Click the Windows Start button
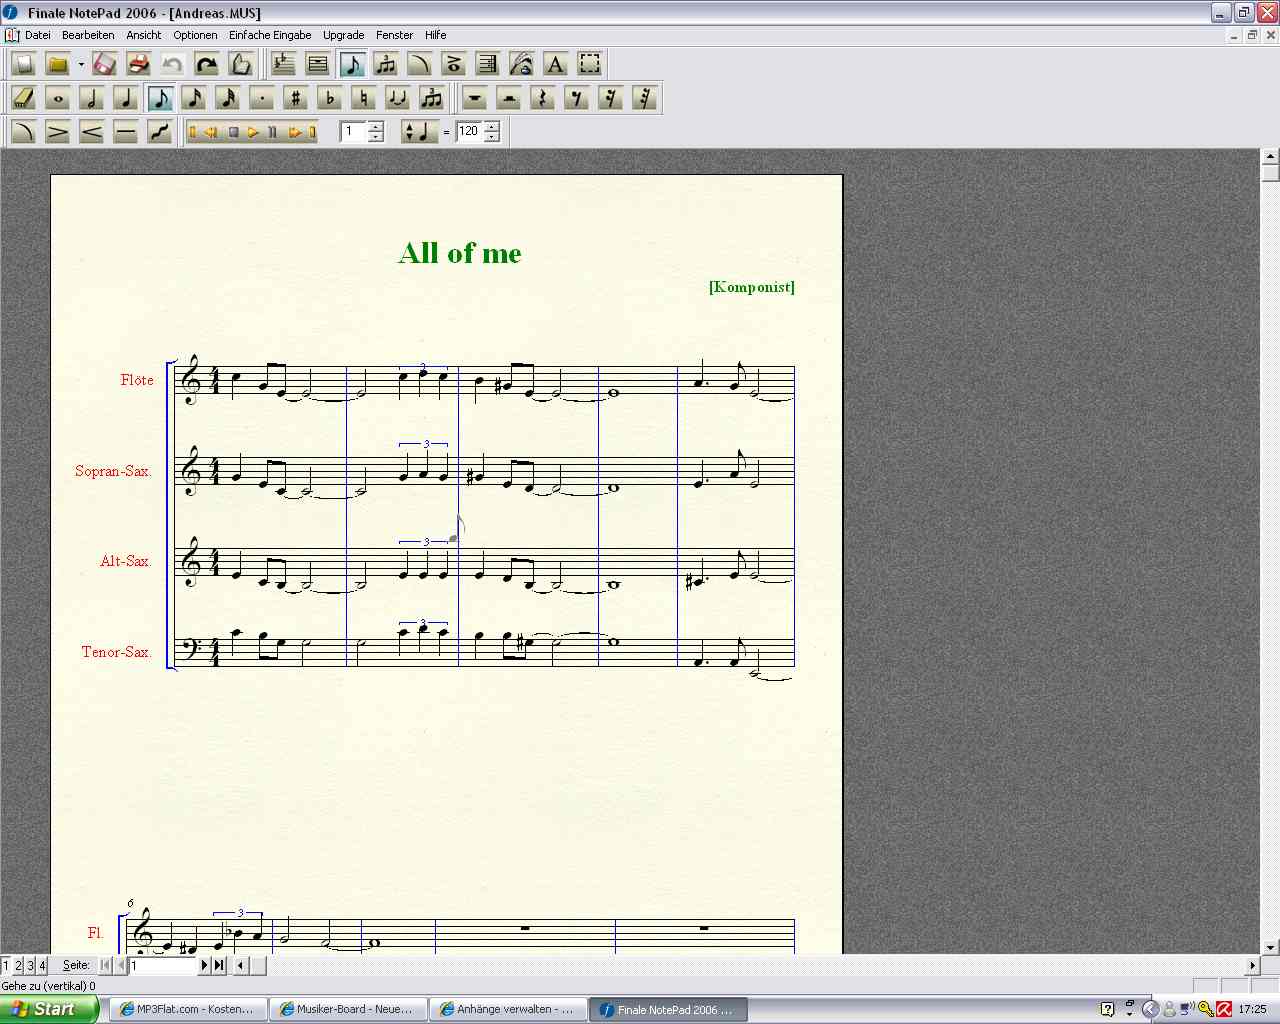Viewport: 1280px width, 1024px height. [x=48, y=1009]
